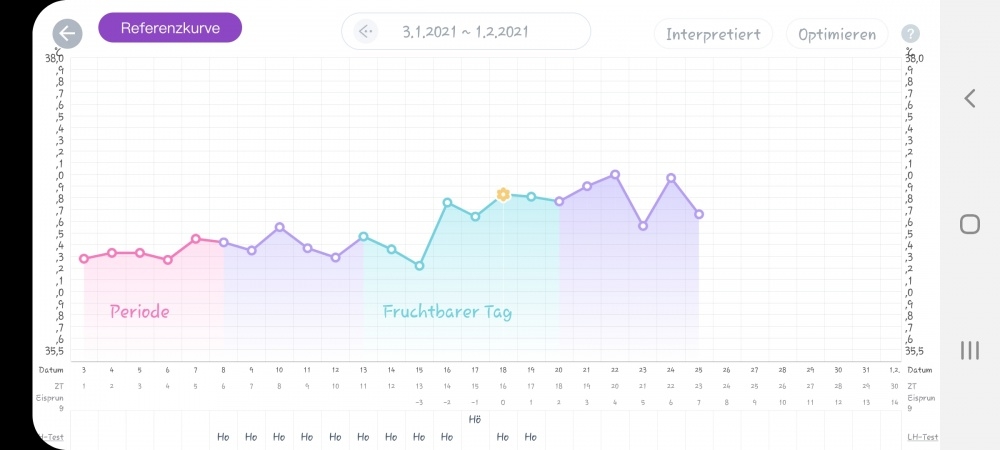This screenshot has width=1000, height=450.
Task: Open Android recent apps button
Action: (x=969, y=350)
